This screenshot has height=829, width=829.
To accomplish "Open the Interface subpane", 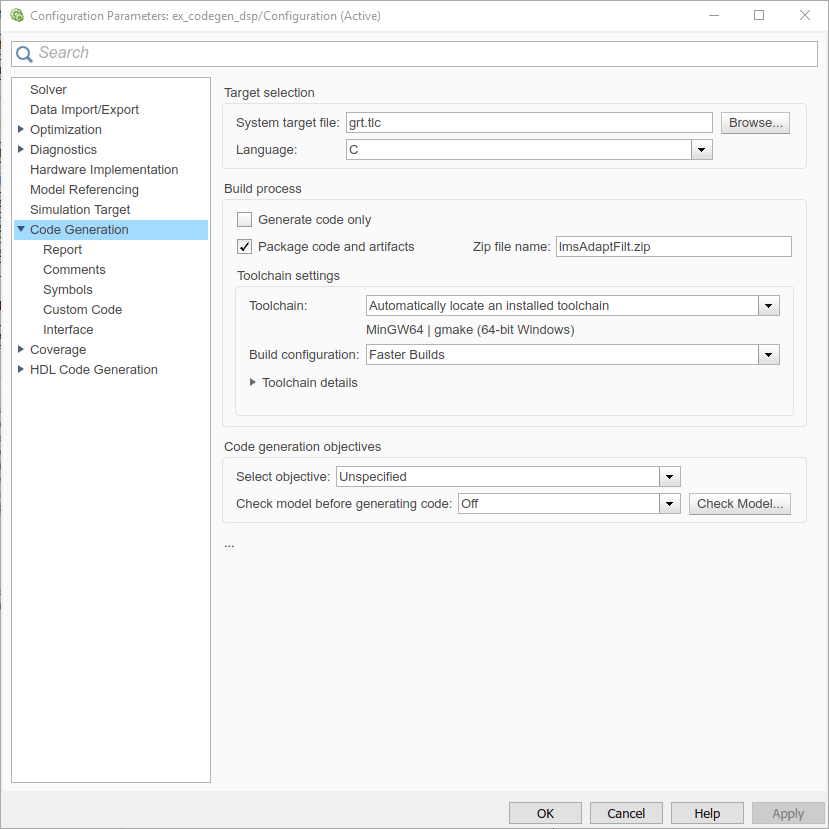I will pyautogui.click(x=68, y=330).
